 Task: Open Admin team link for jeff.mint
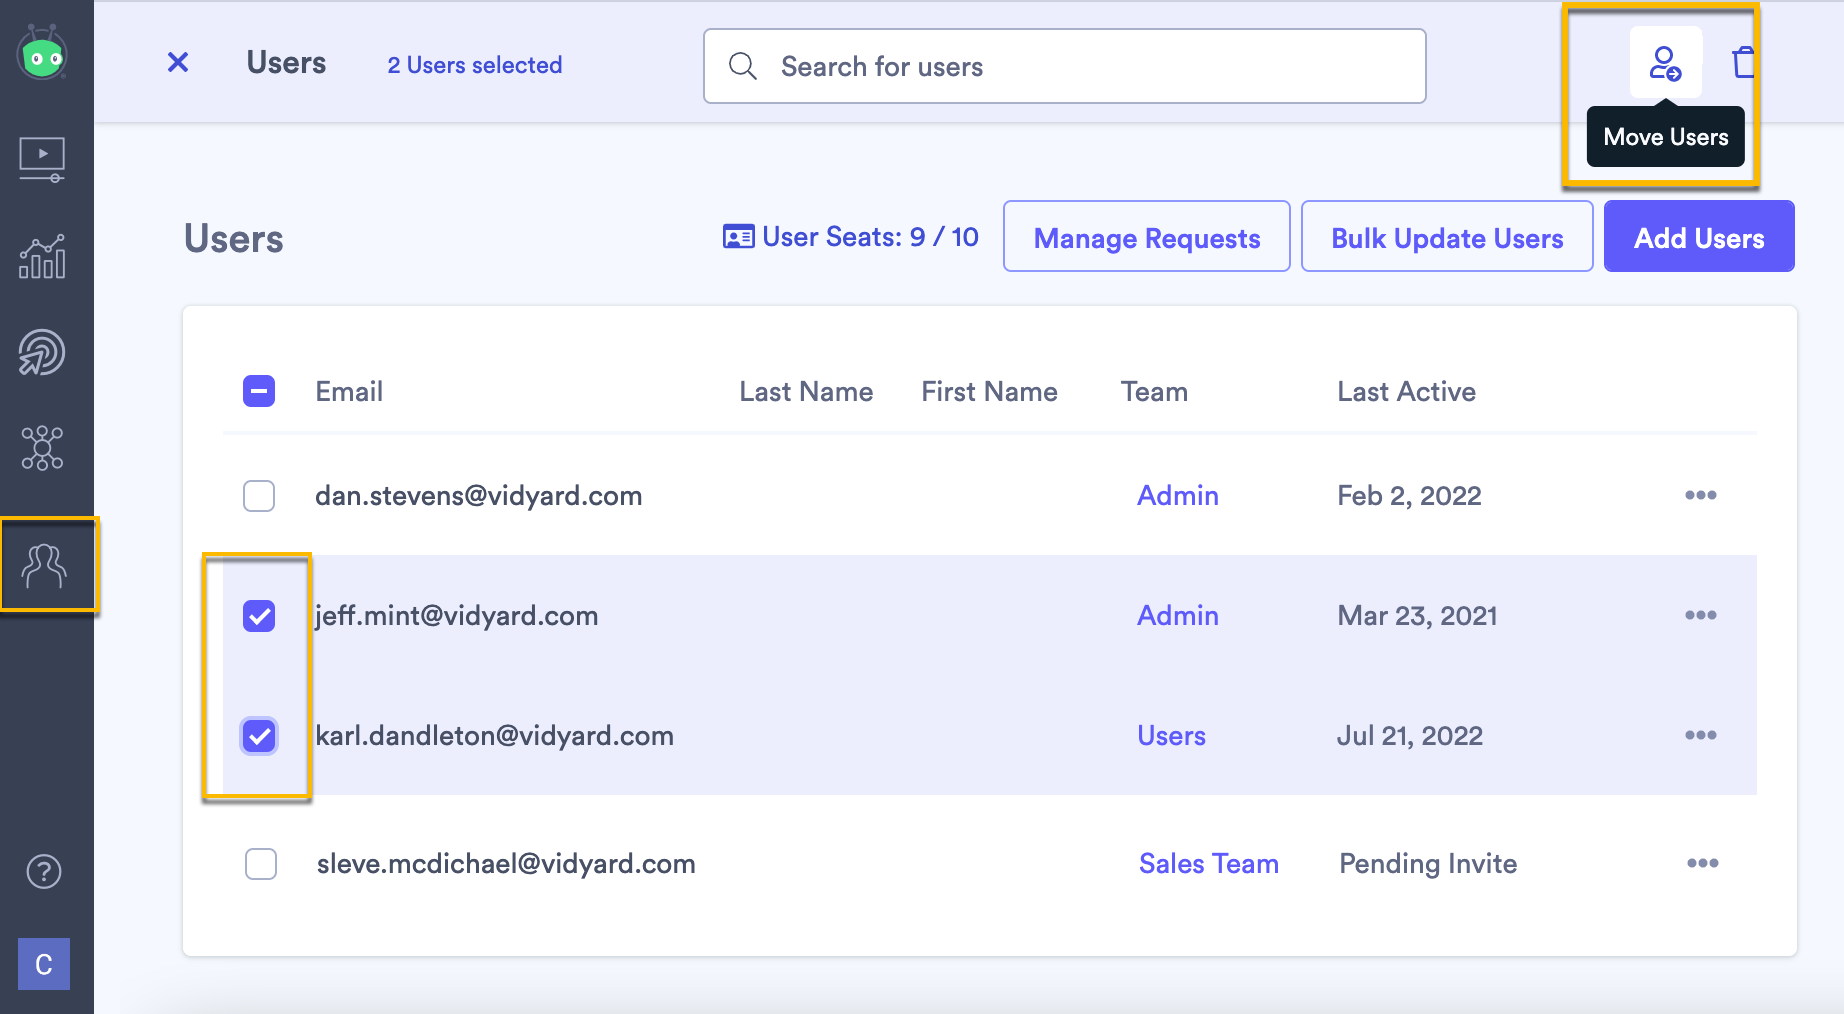[1178, 616]
